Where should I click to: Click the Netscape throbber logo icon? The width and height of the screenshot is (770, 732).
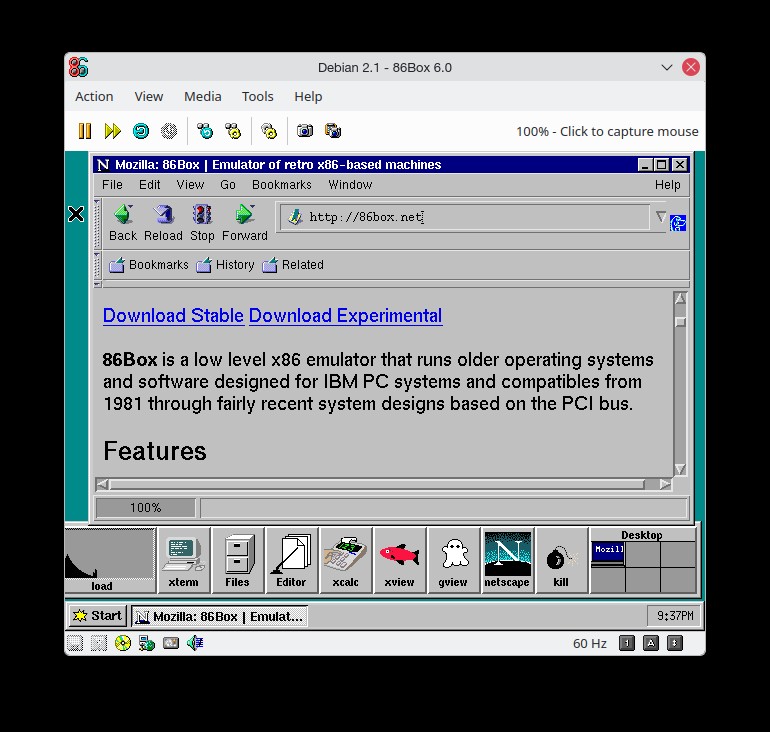(x=678, y=223)
